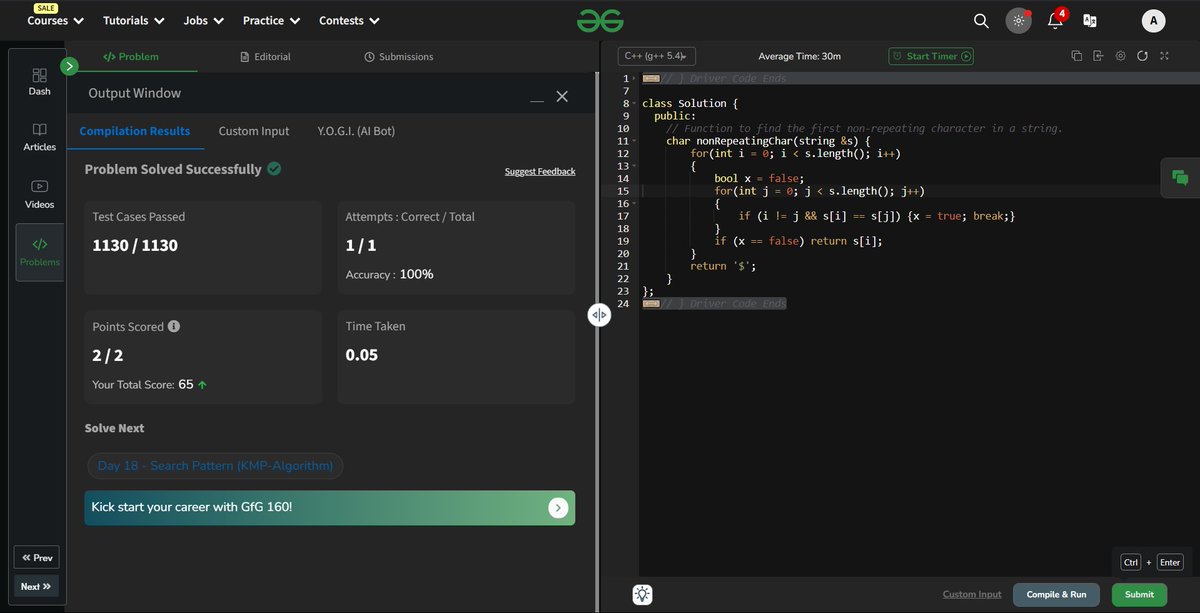
Task: Open Day 18 Search Pattern problem
Action: [215, 466]
